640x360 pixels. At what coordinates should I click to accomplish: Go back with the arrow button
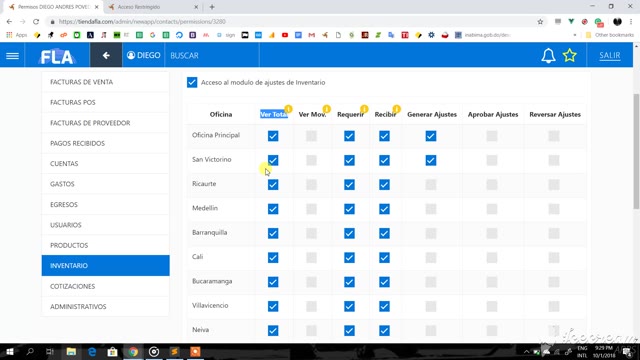(106, 55)
